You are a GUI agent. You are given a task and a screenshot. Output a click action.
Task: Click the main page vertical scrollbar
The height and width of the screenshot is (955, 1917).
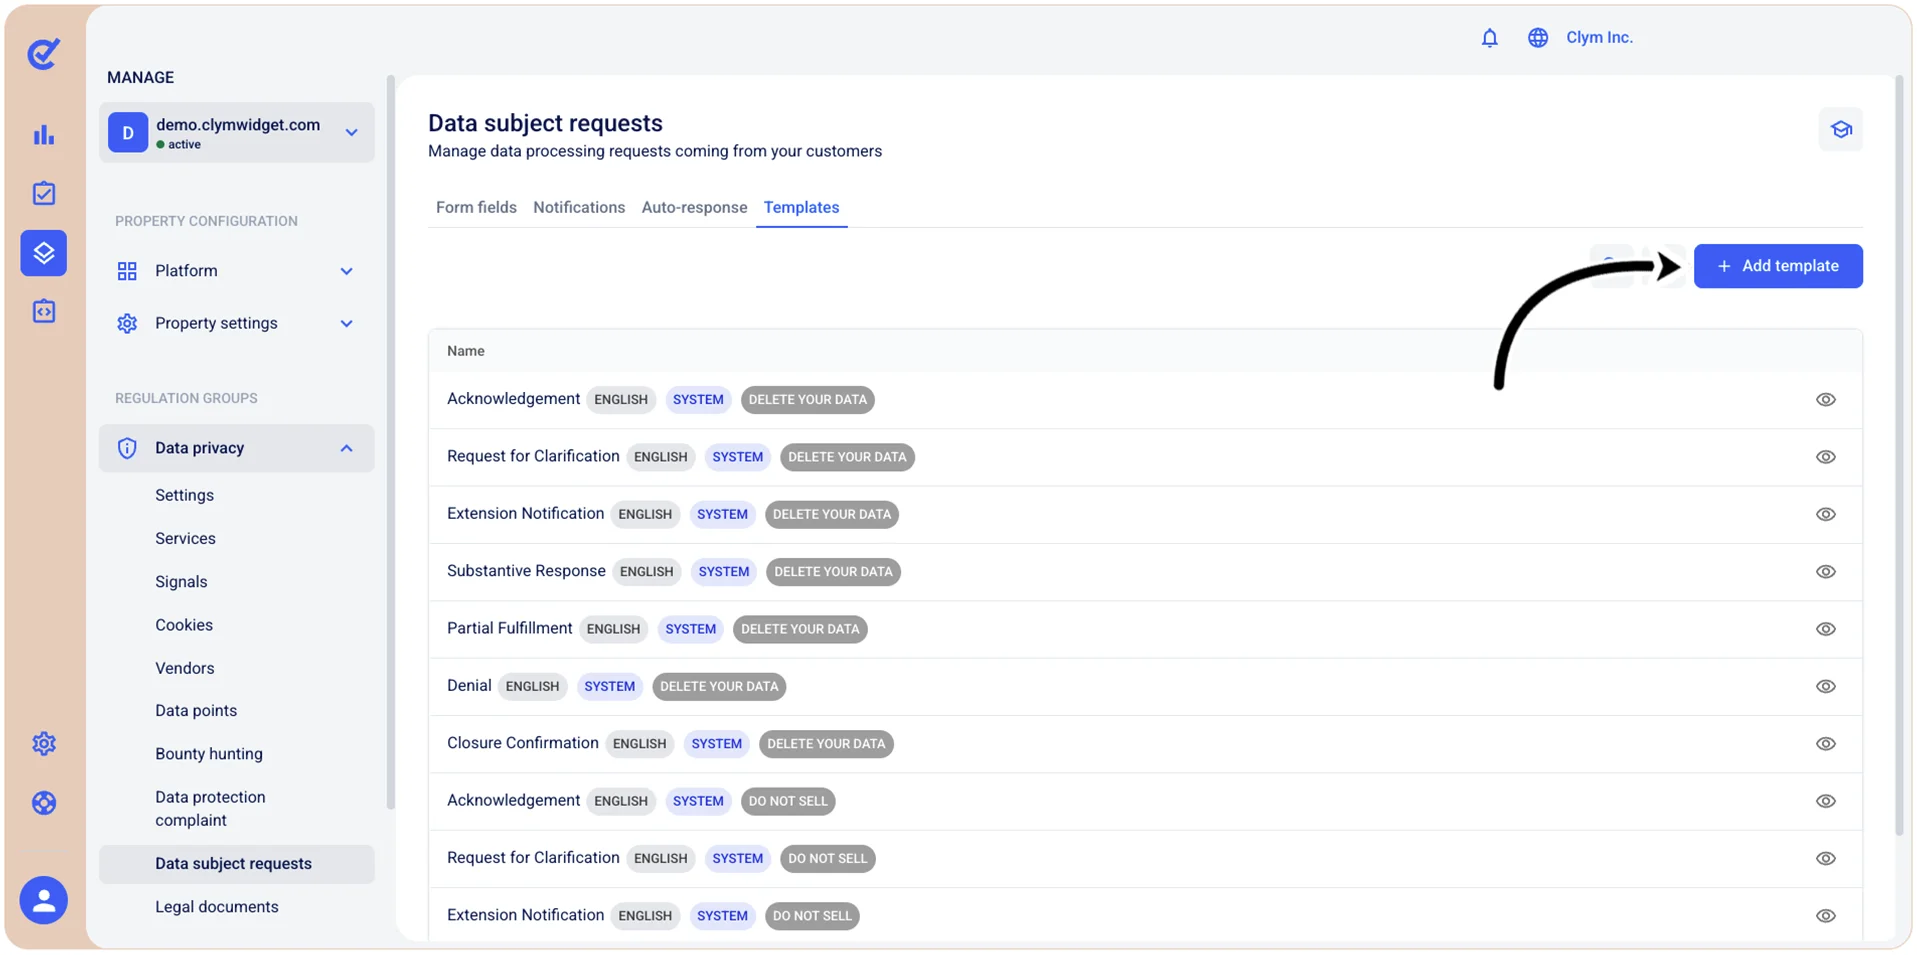[x=1899, y=455]
